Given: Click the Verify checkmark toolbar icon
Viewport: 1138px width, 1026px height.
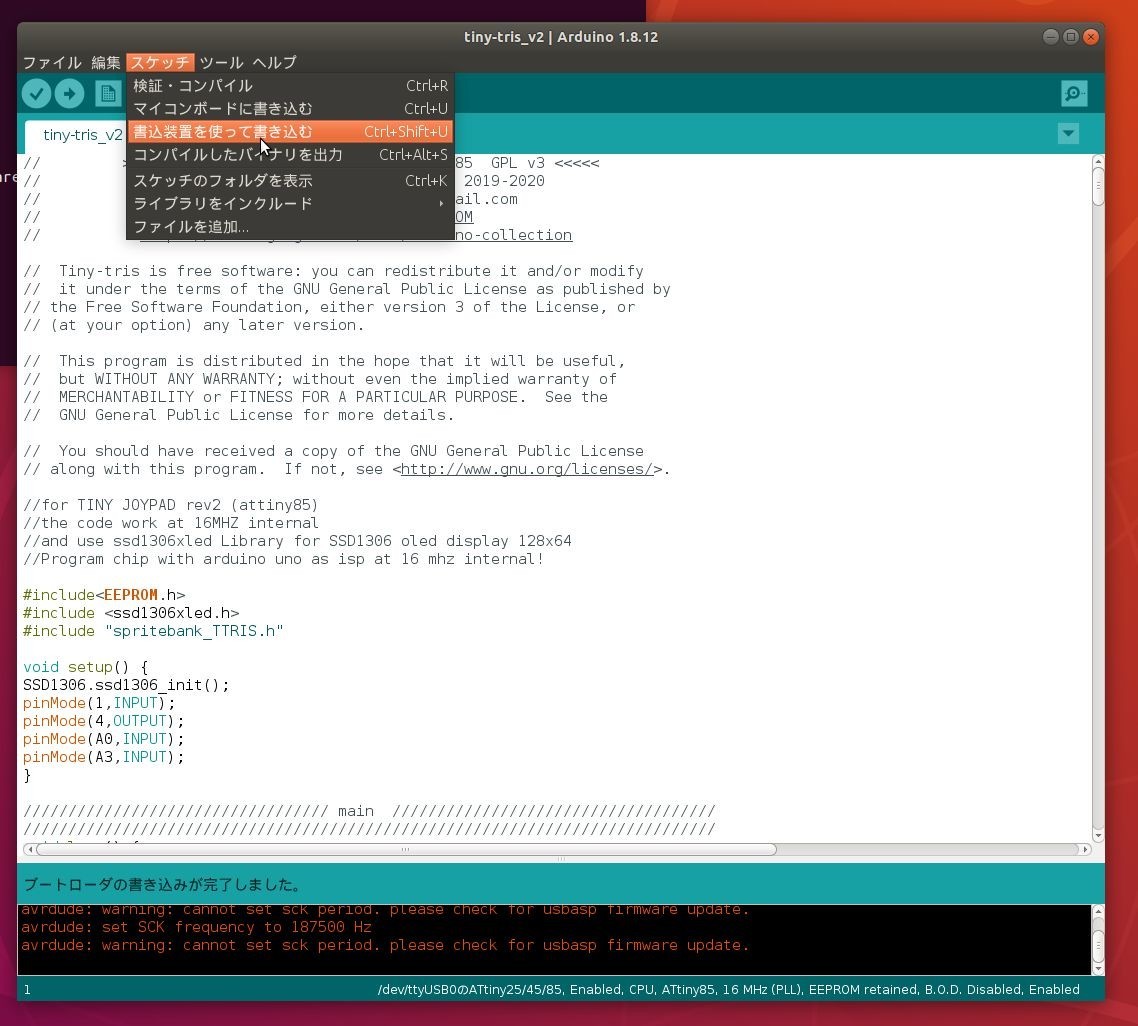Looking at the screenshot, I should point(36,94).
